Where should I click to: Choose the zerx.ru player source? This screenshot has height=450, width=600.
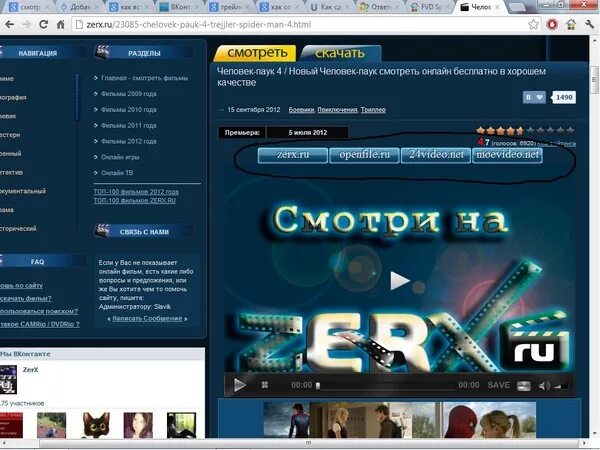tap(293, 155)
